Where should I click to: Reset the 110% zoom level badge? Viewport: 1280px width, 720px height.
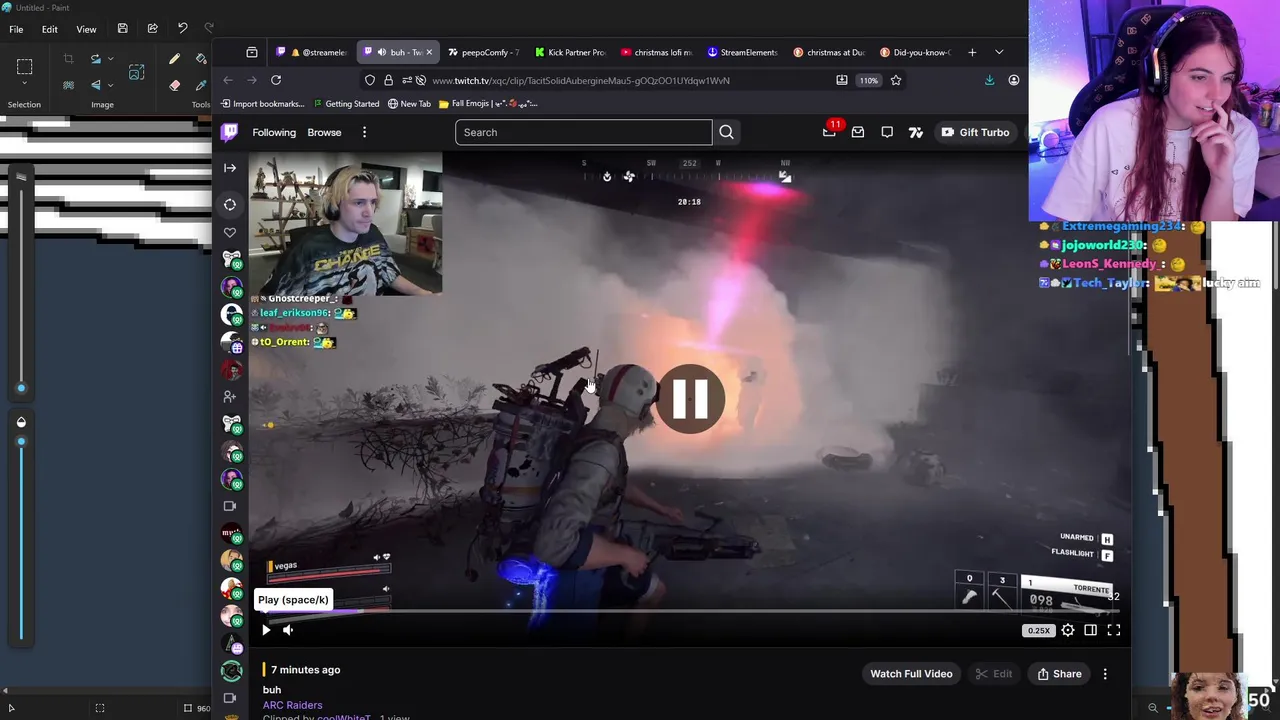click(868, 80)
